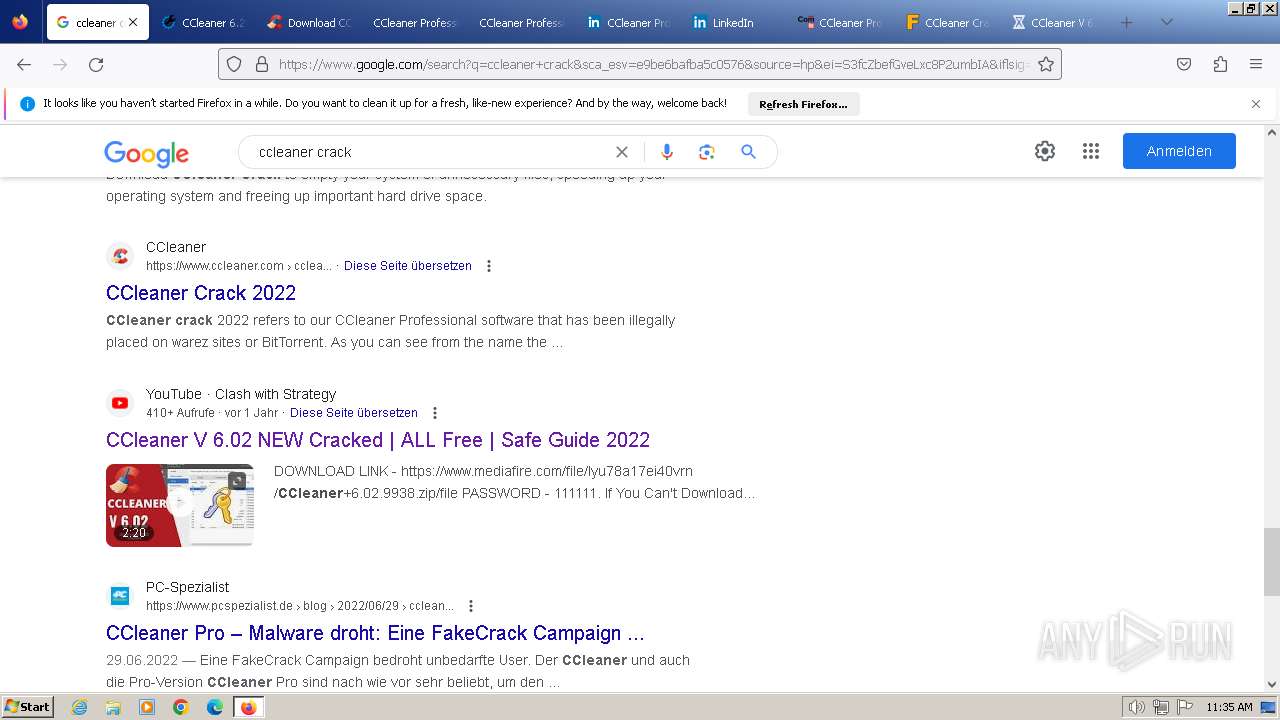List all tabs with the chevron dropdown
This screenshot has height=720, width=1280.
point(1166,22)
